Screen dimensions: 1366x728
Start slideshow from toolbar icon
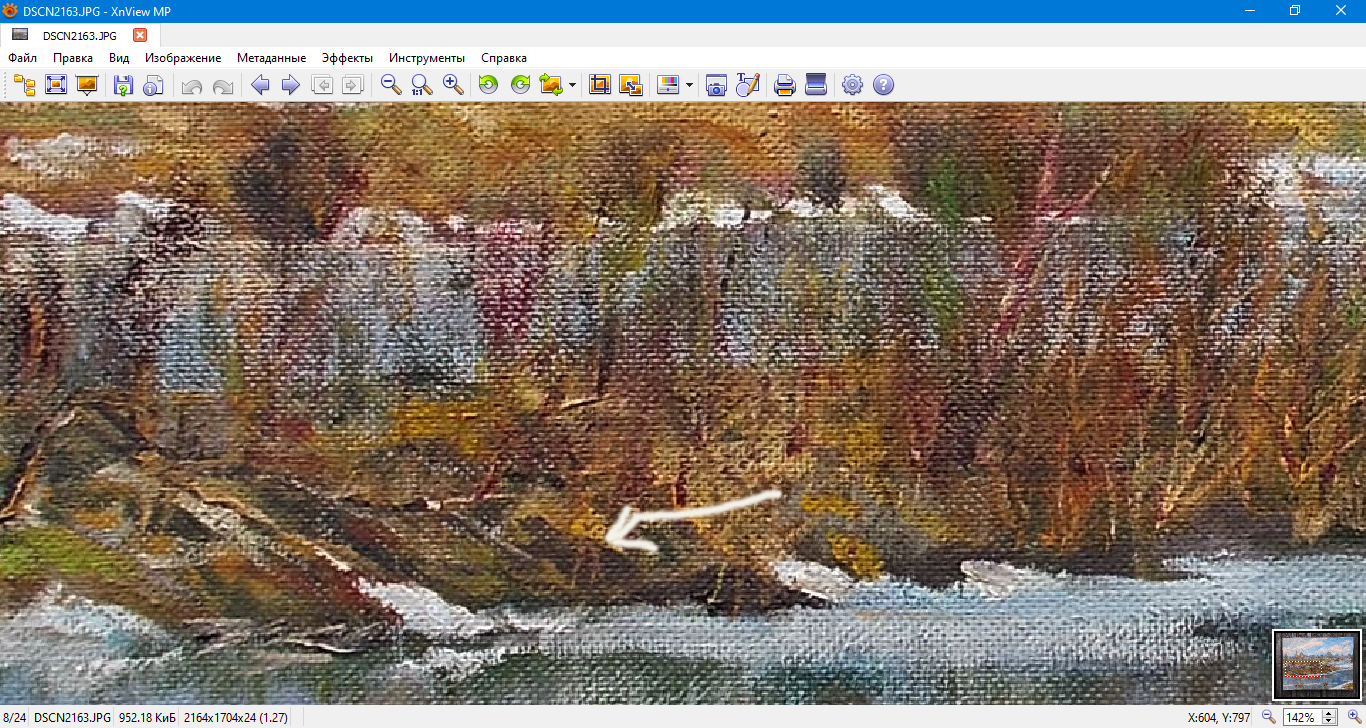(x=87, y=85)
